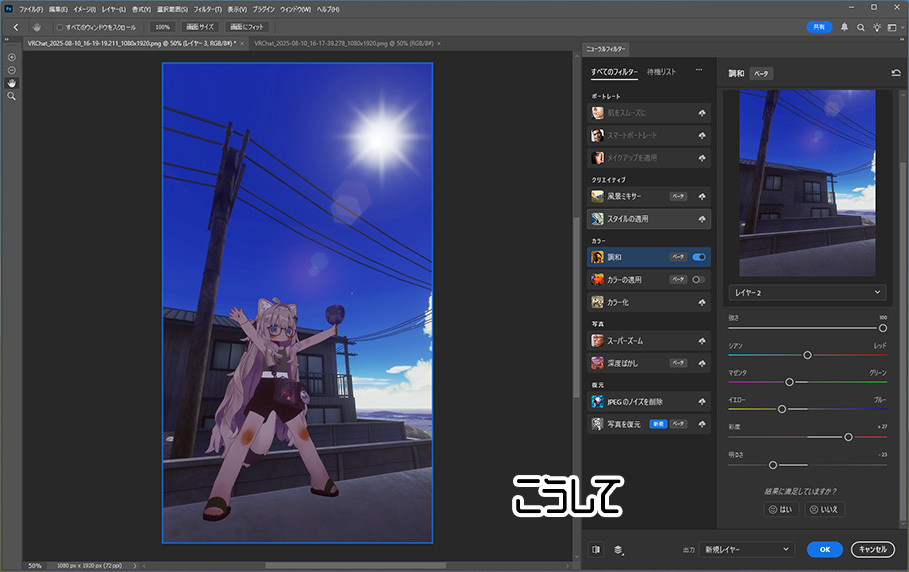
Task: Click the 100% zoom button
Action: (162, 27)
